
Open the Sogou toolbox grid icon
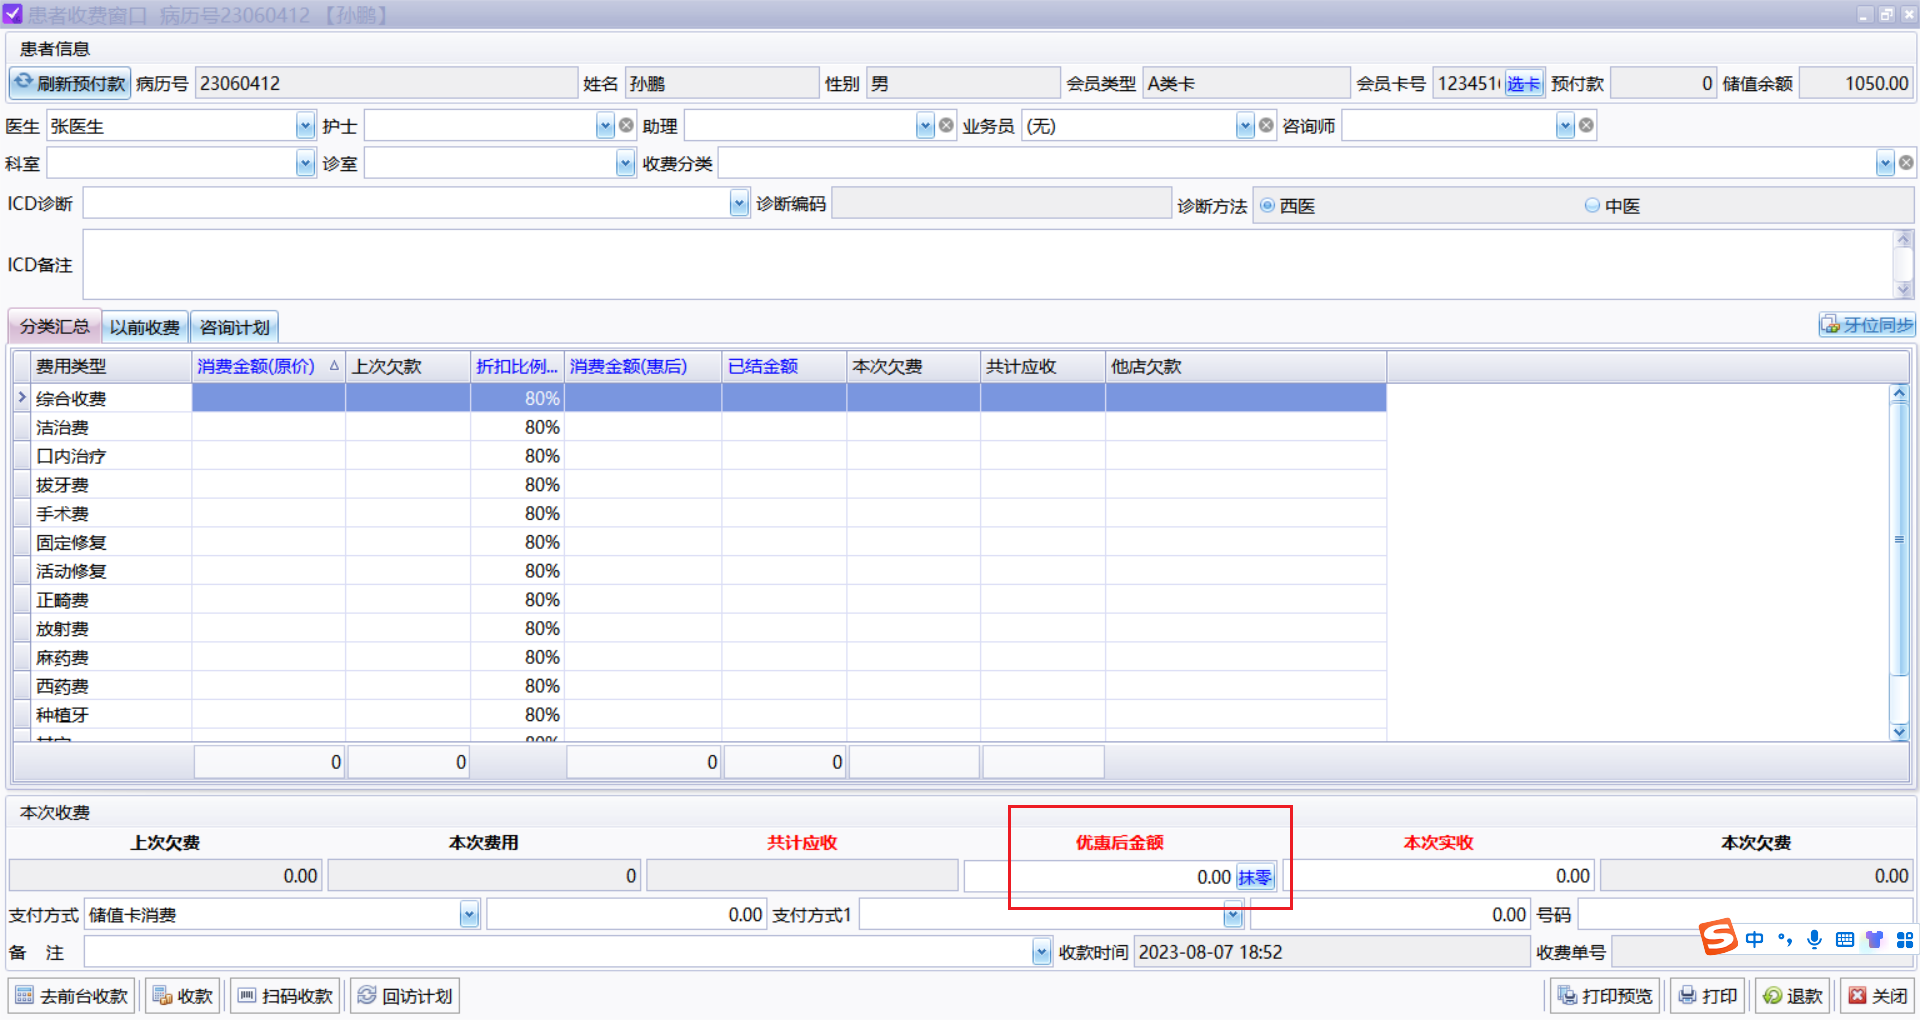click(x=1904, y=939)
